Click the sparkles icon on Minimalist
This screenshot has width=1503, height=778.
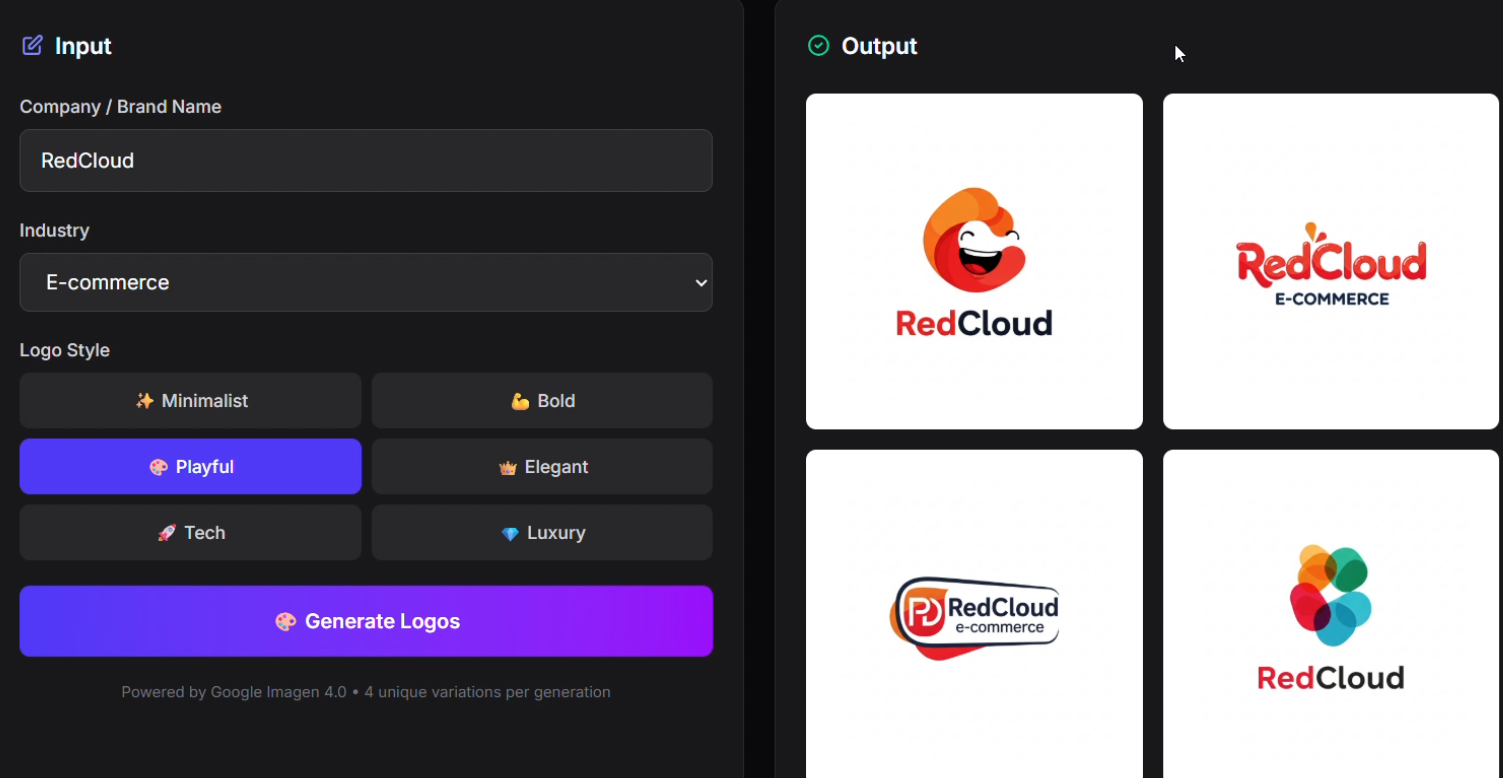coord(145,401)
